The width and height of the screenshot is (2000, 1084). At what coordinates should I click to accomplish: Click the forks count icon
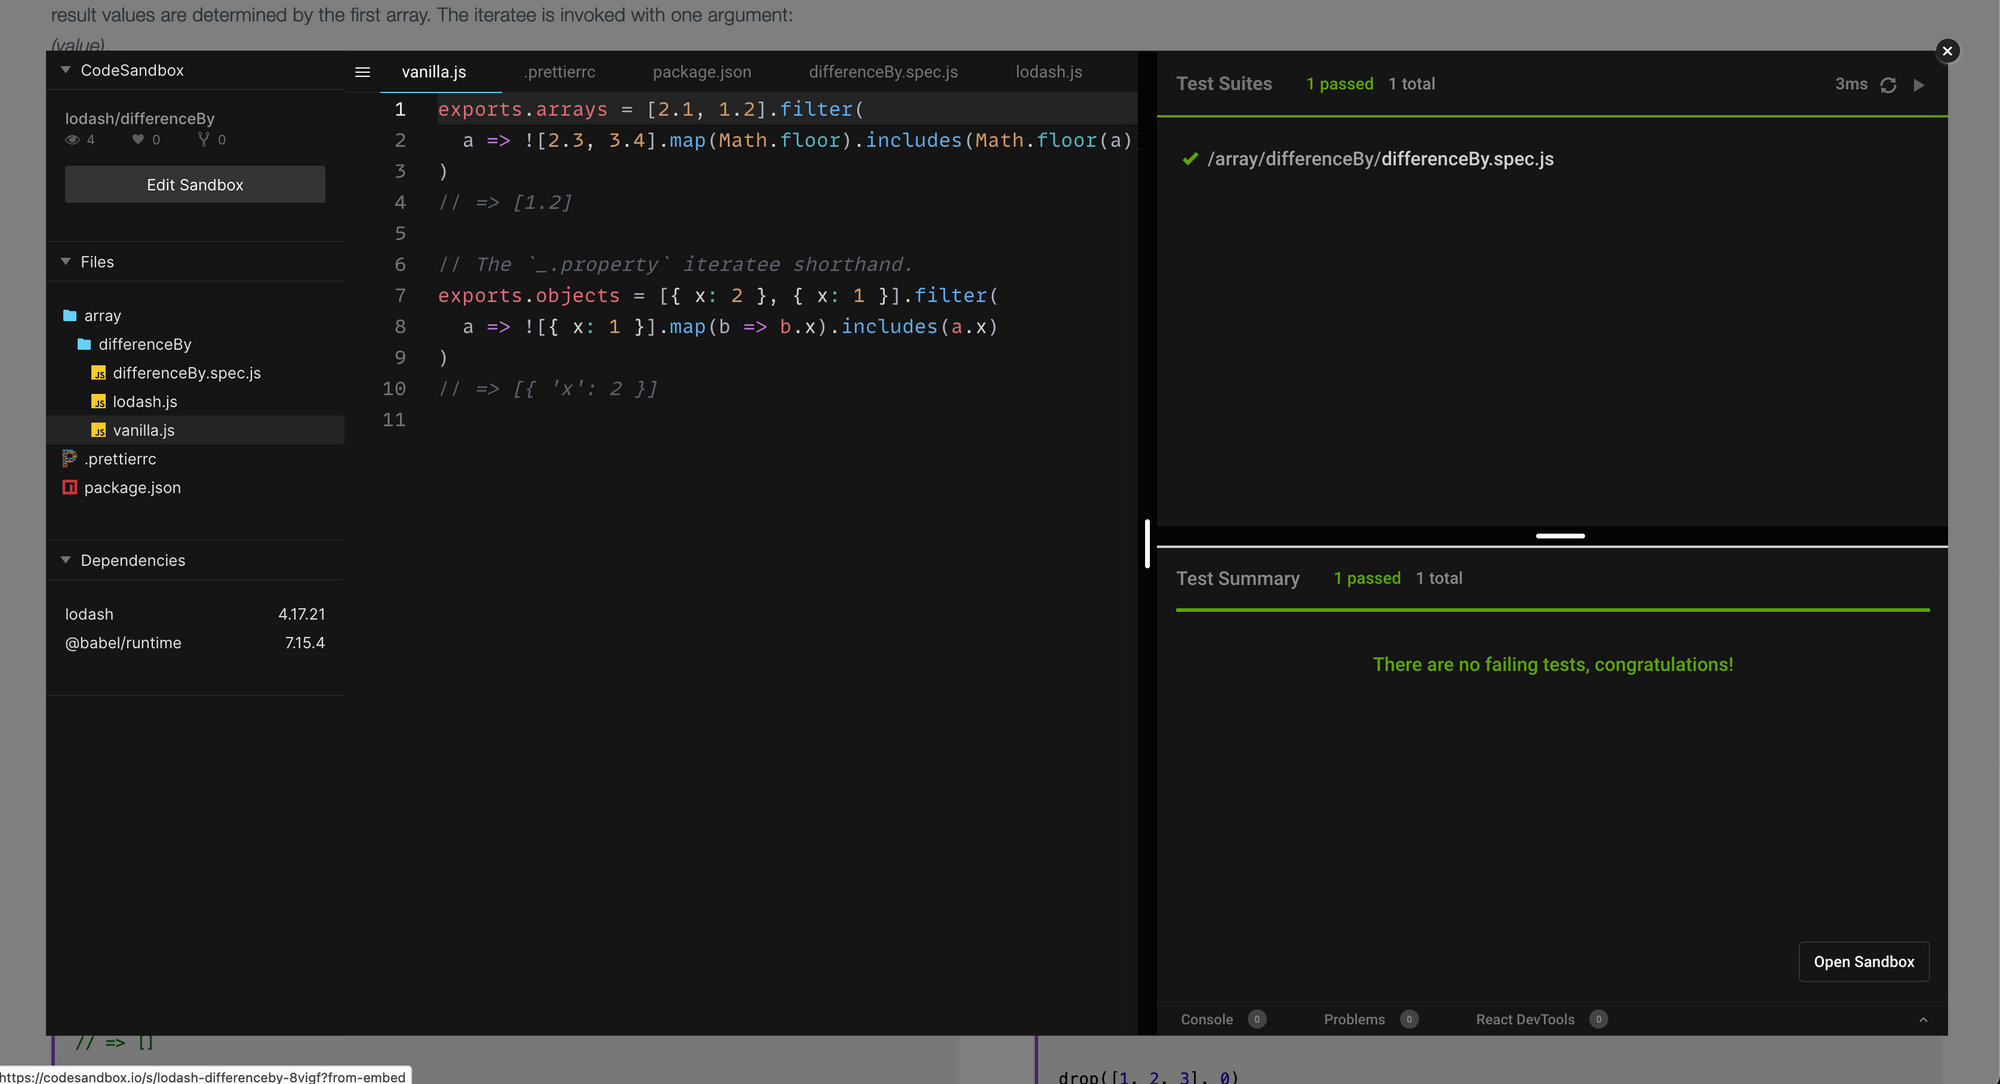[204, 140]
